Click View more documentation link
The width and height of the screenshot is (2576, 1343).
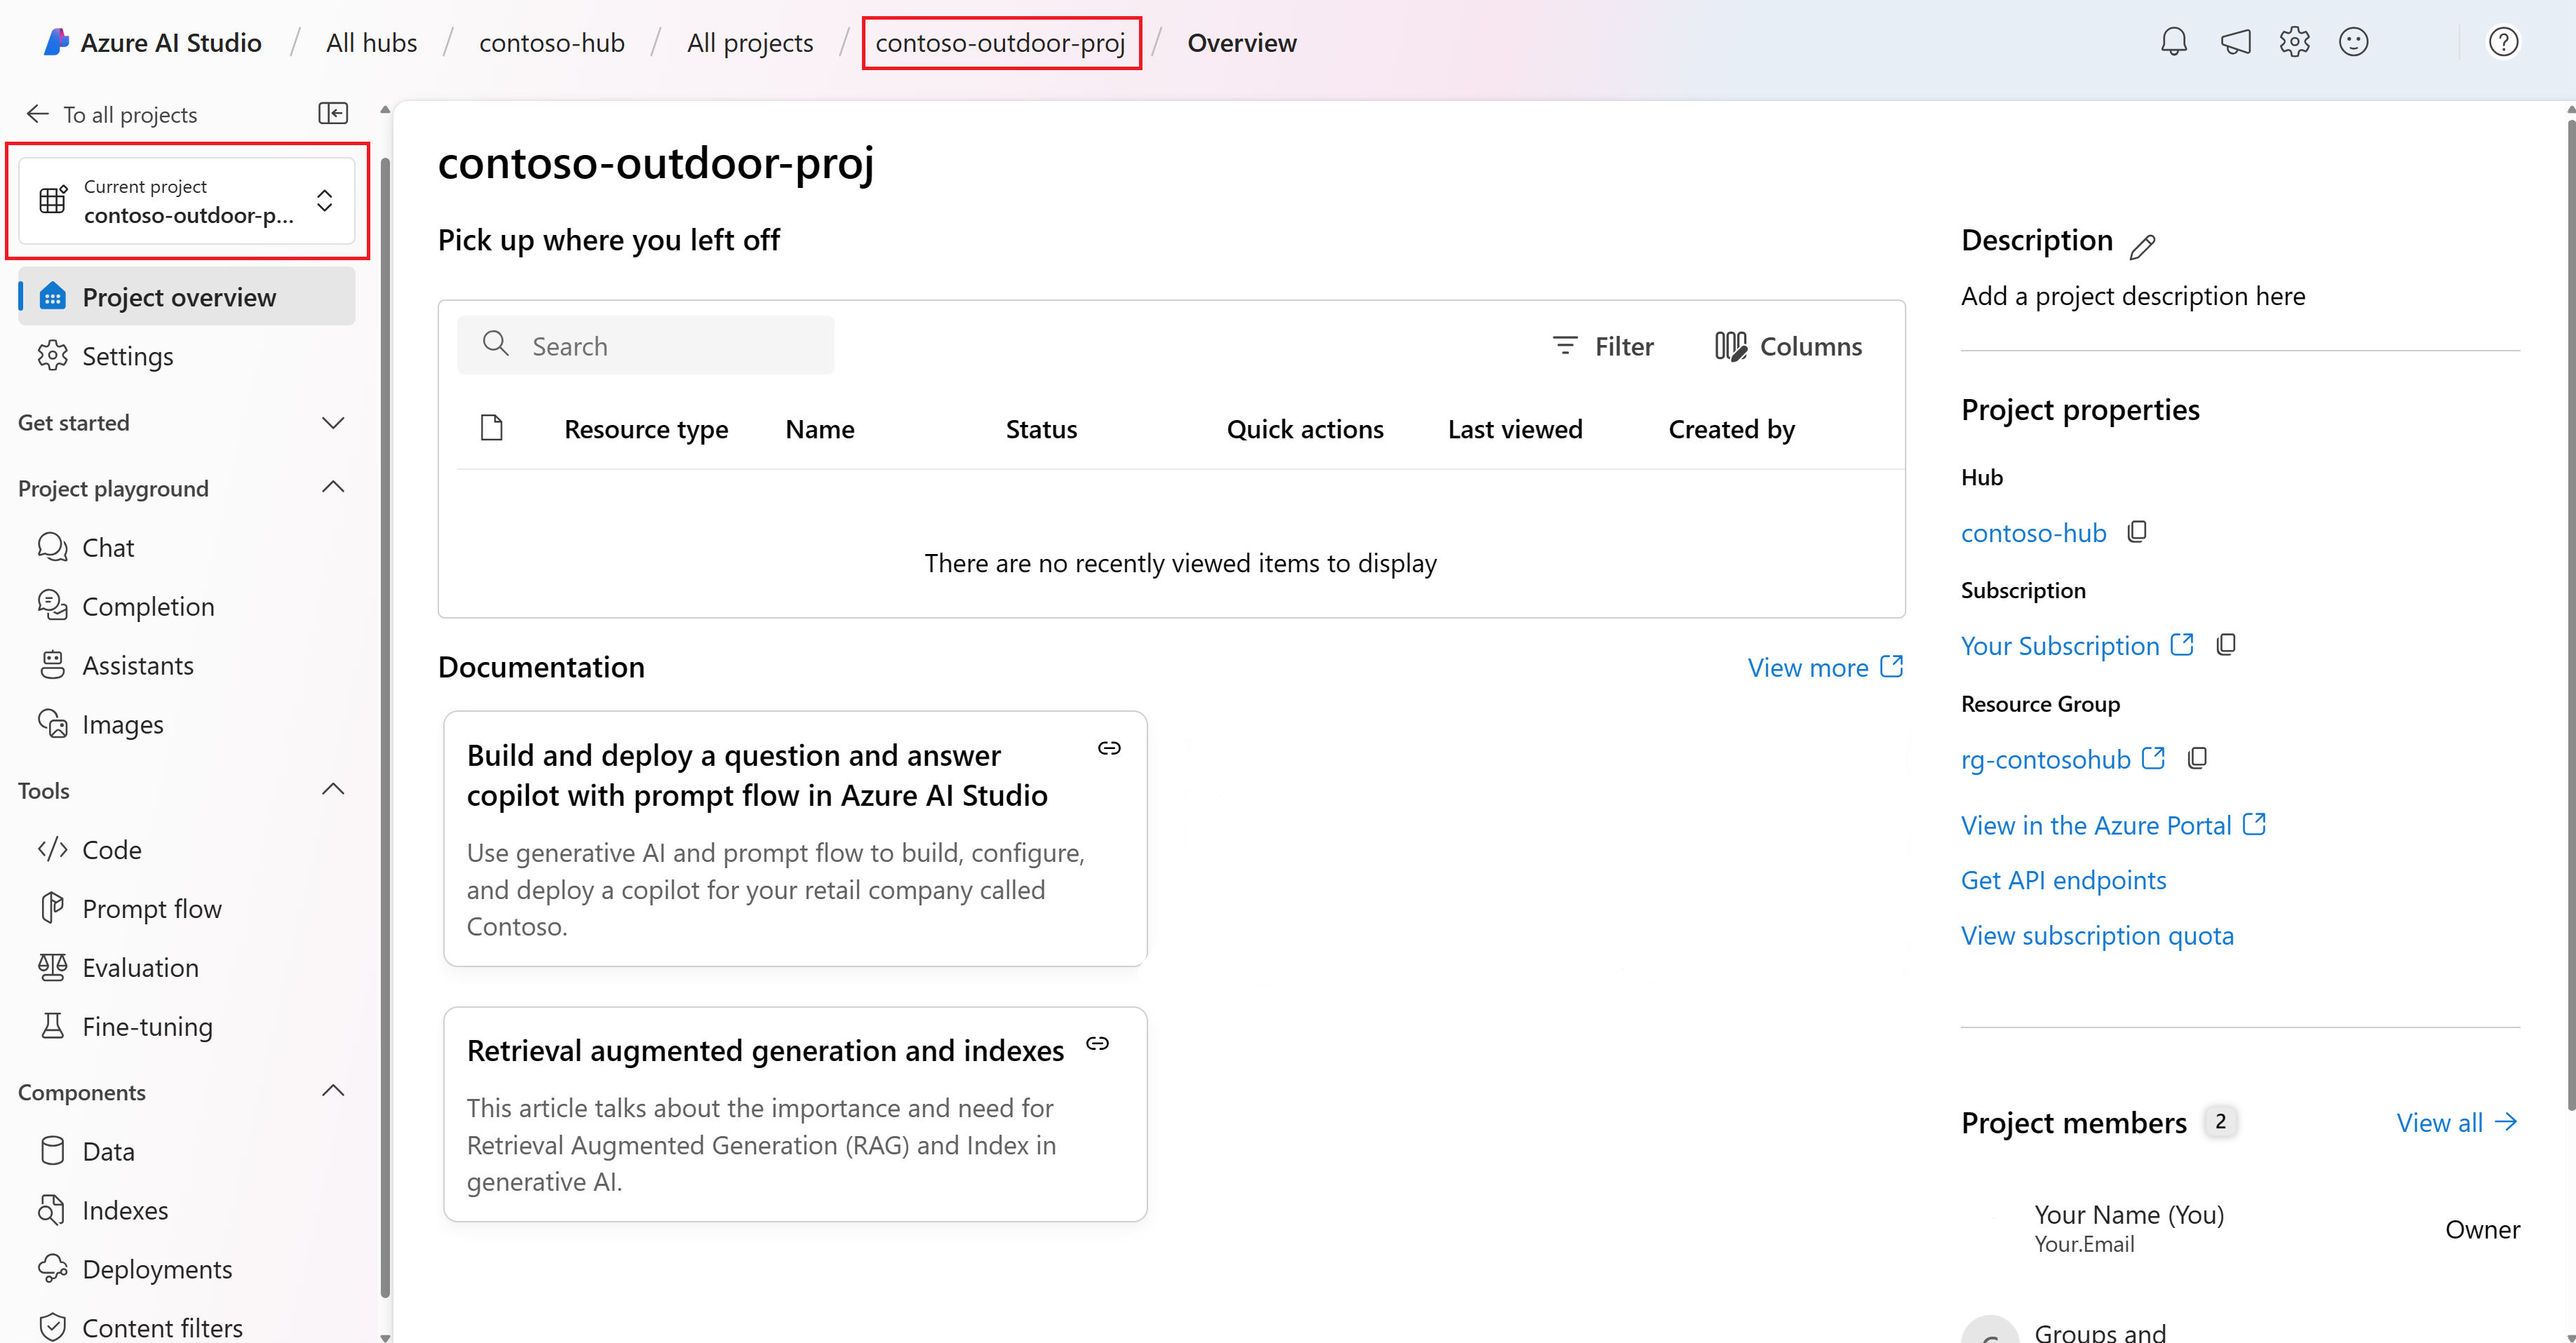1825,667
